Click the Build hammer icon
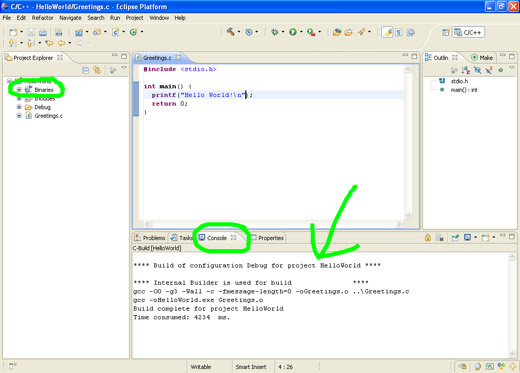520x373 pixels. [231, 32]
